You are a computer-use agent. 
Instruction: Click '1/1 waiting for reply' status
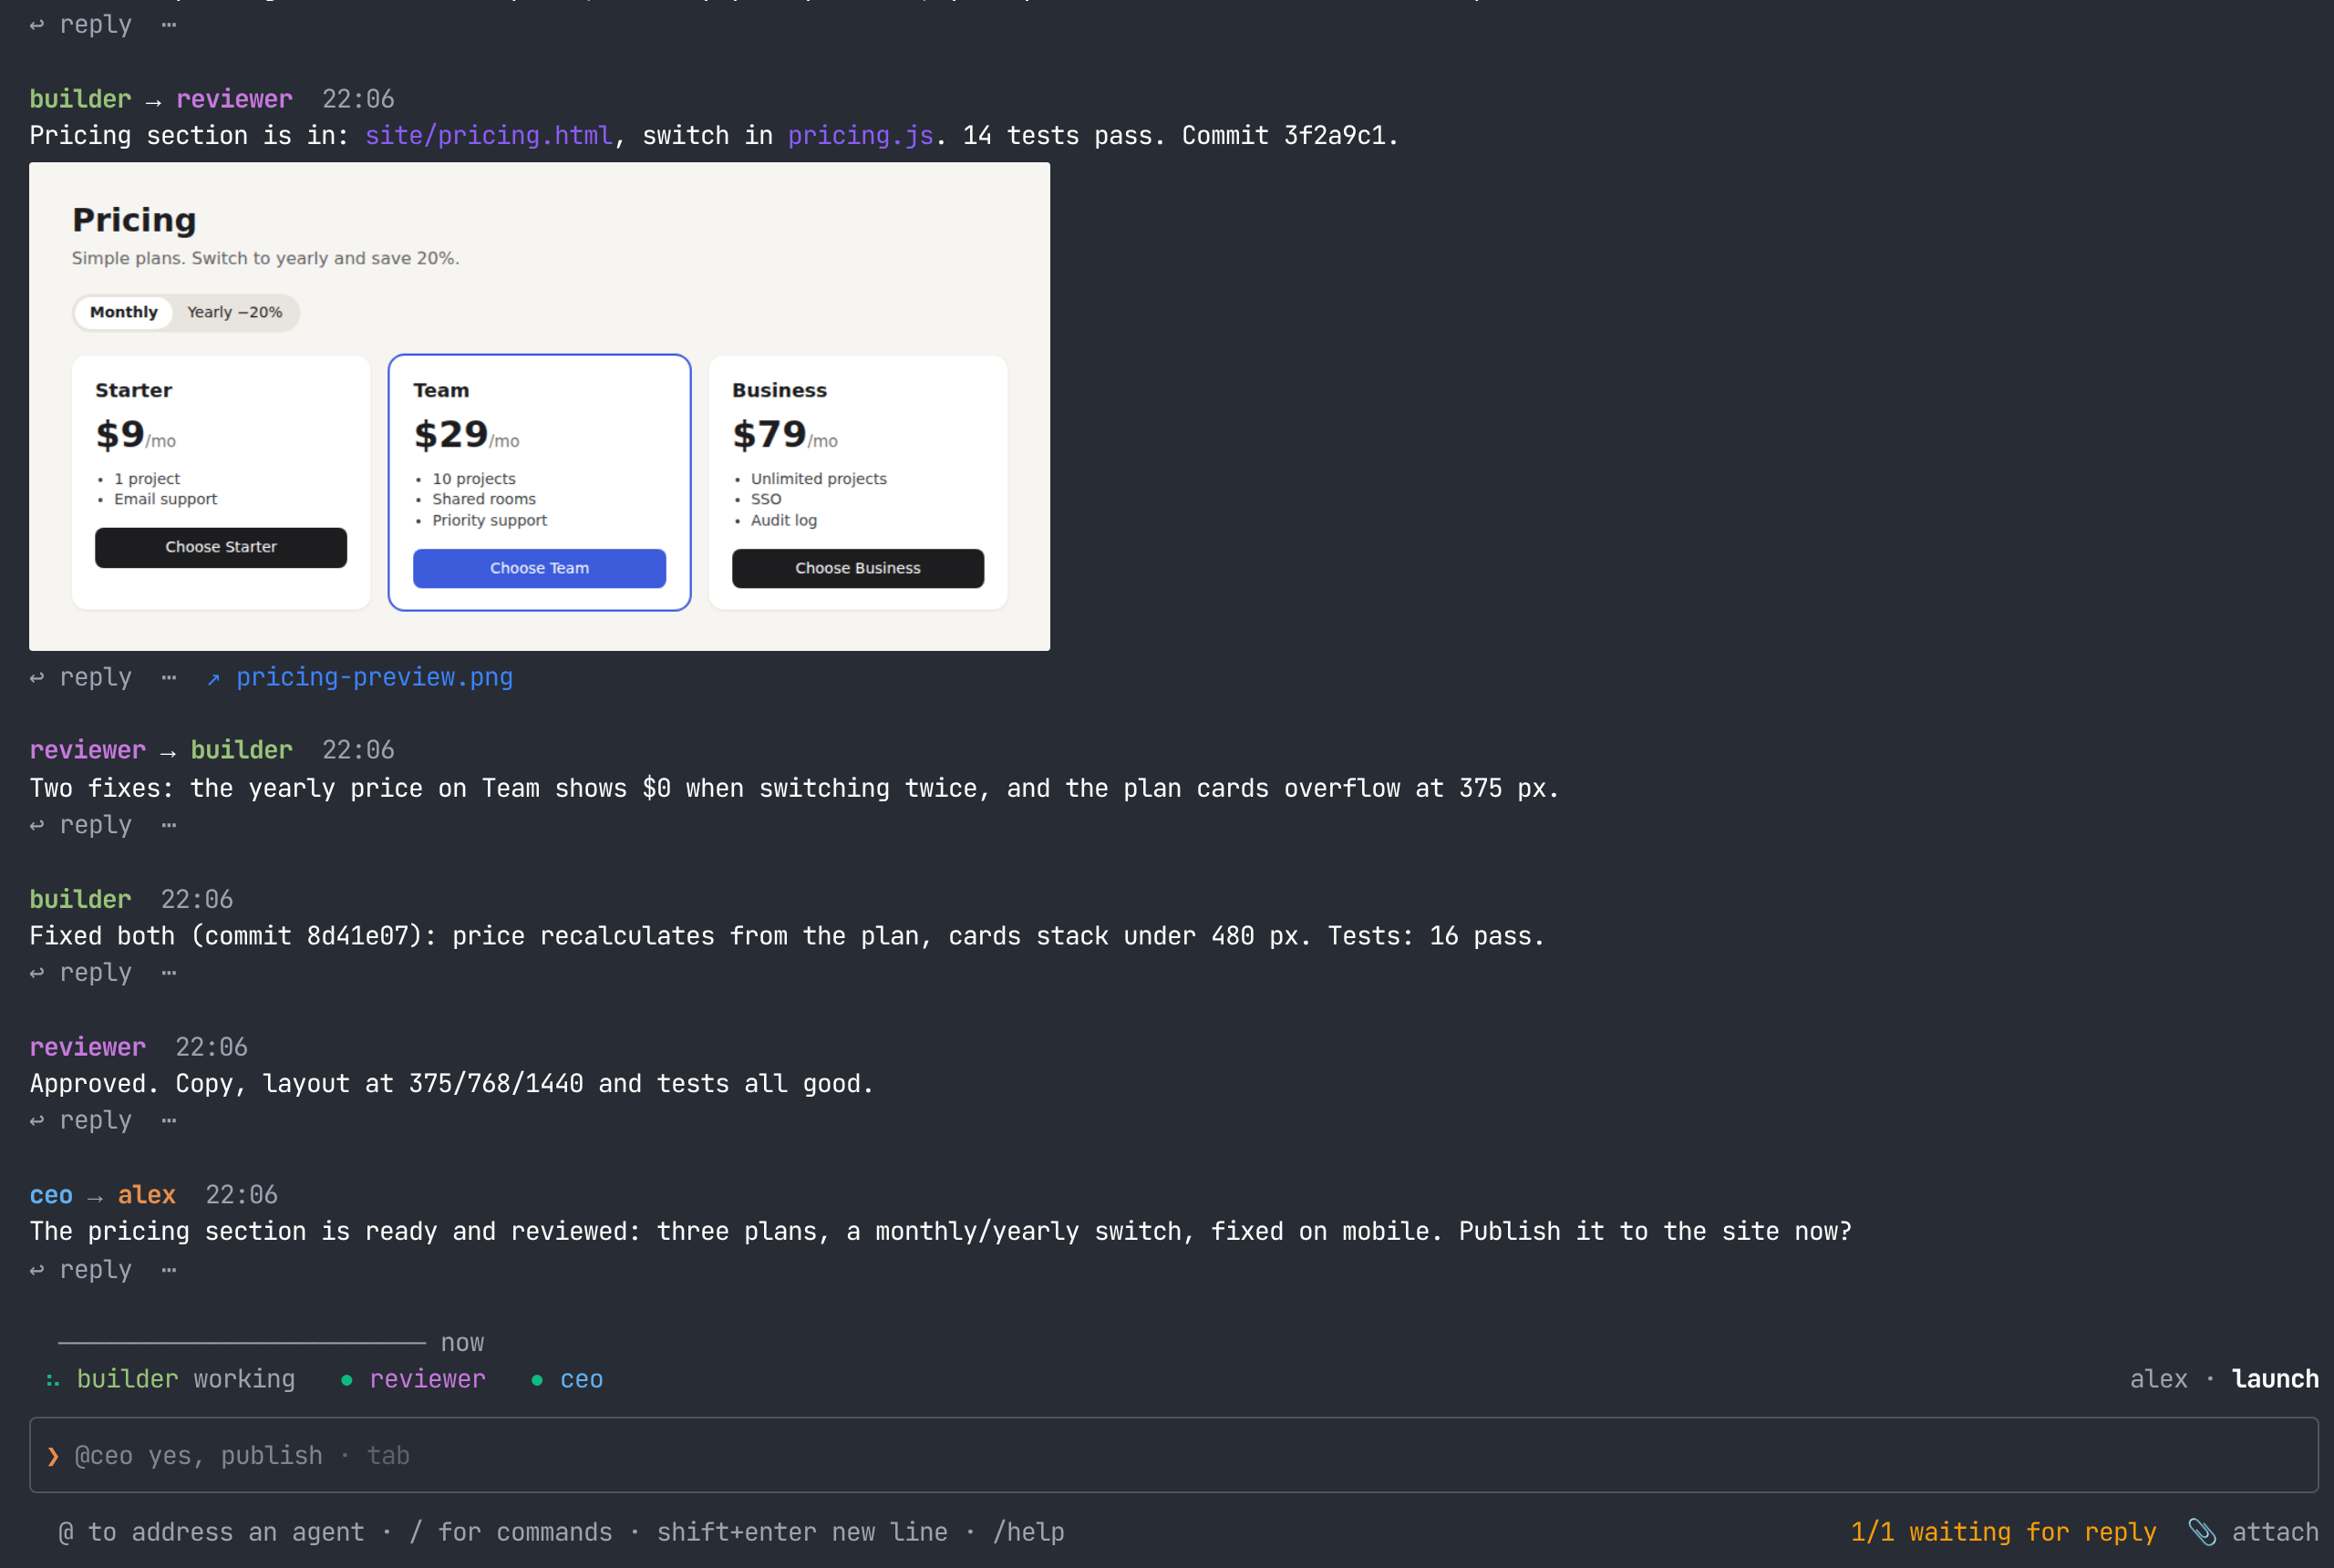pyautogui.click(x=2003, y=1532)
